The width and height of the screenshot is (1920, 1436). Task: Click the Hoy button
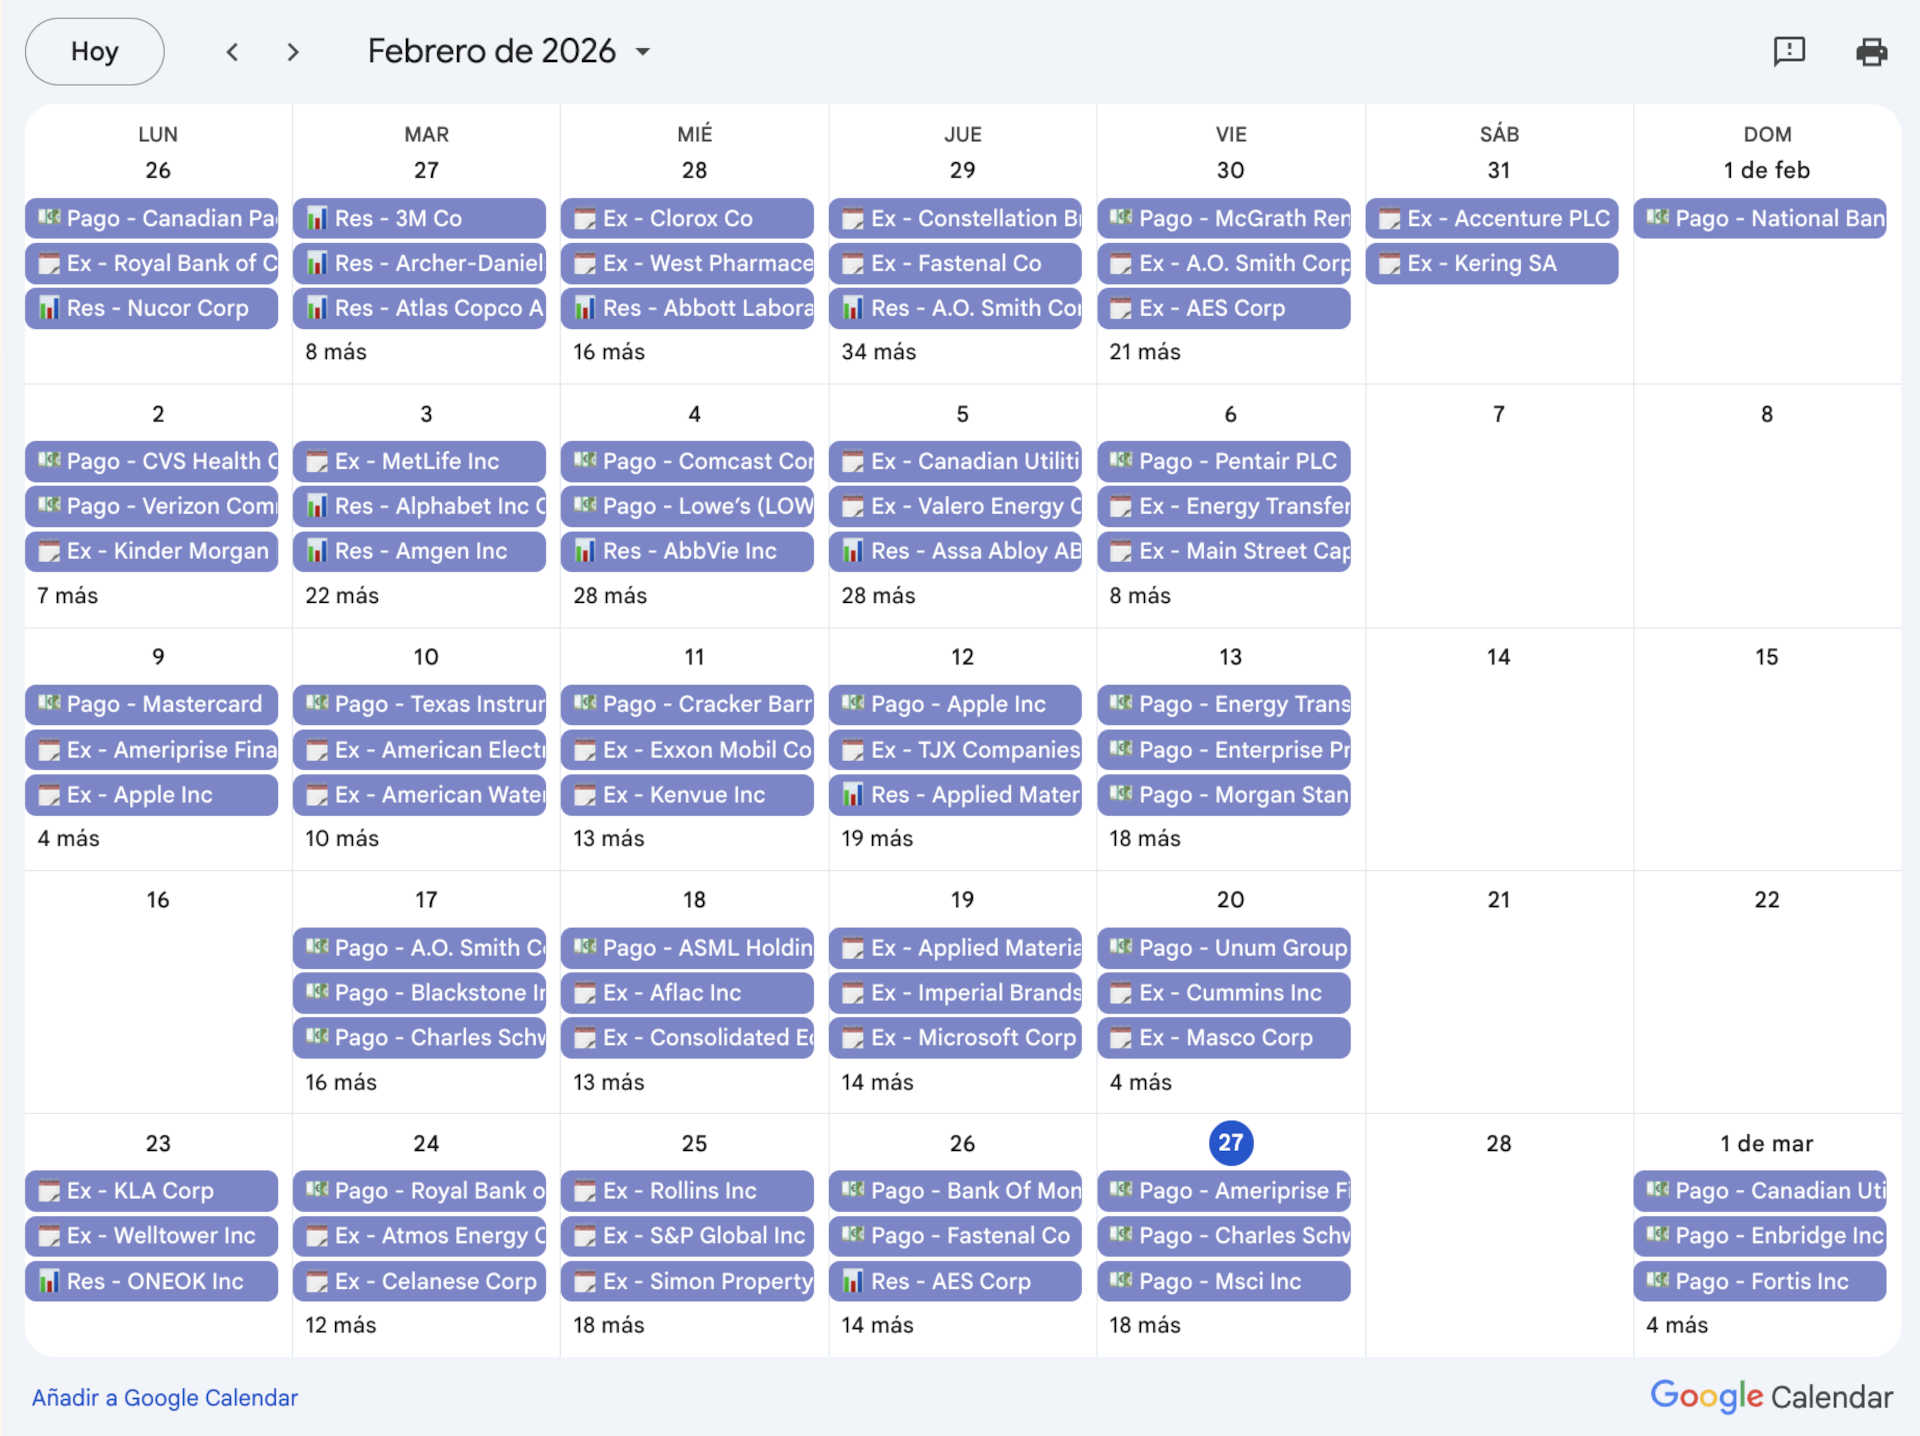pos(94,51)
